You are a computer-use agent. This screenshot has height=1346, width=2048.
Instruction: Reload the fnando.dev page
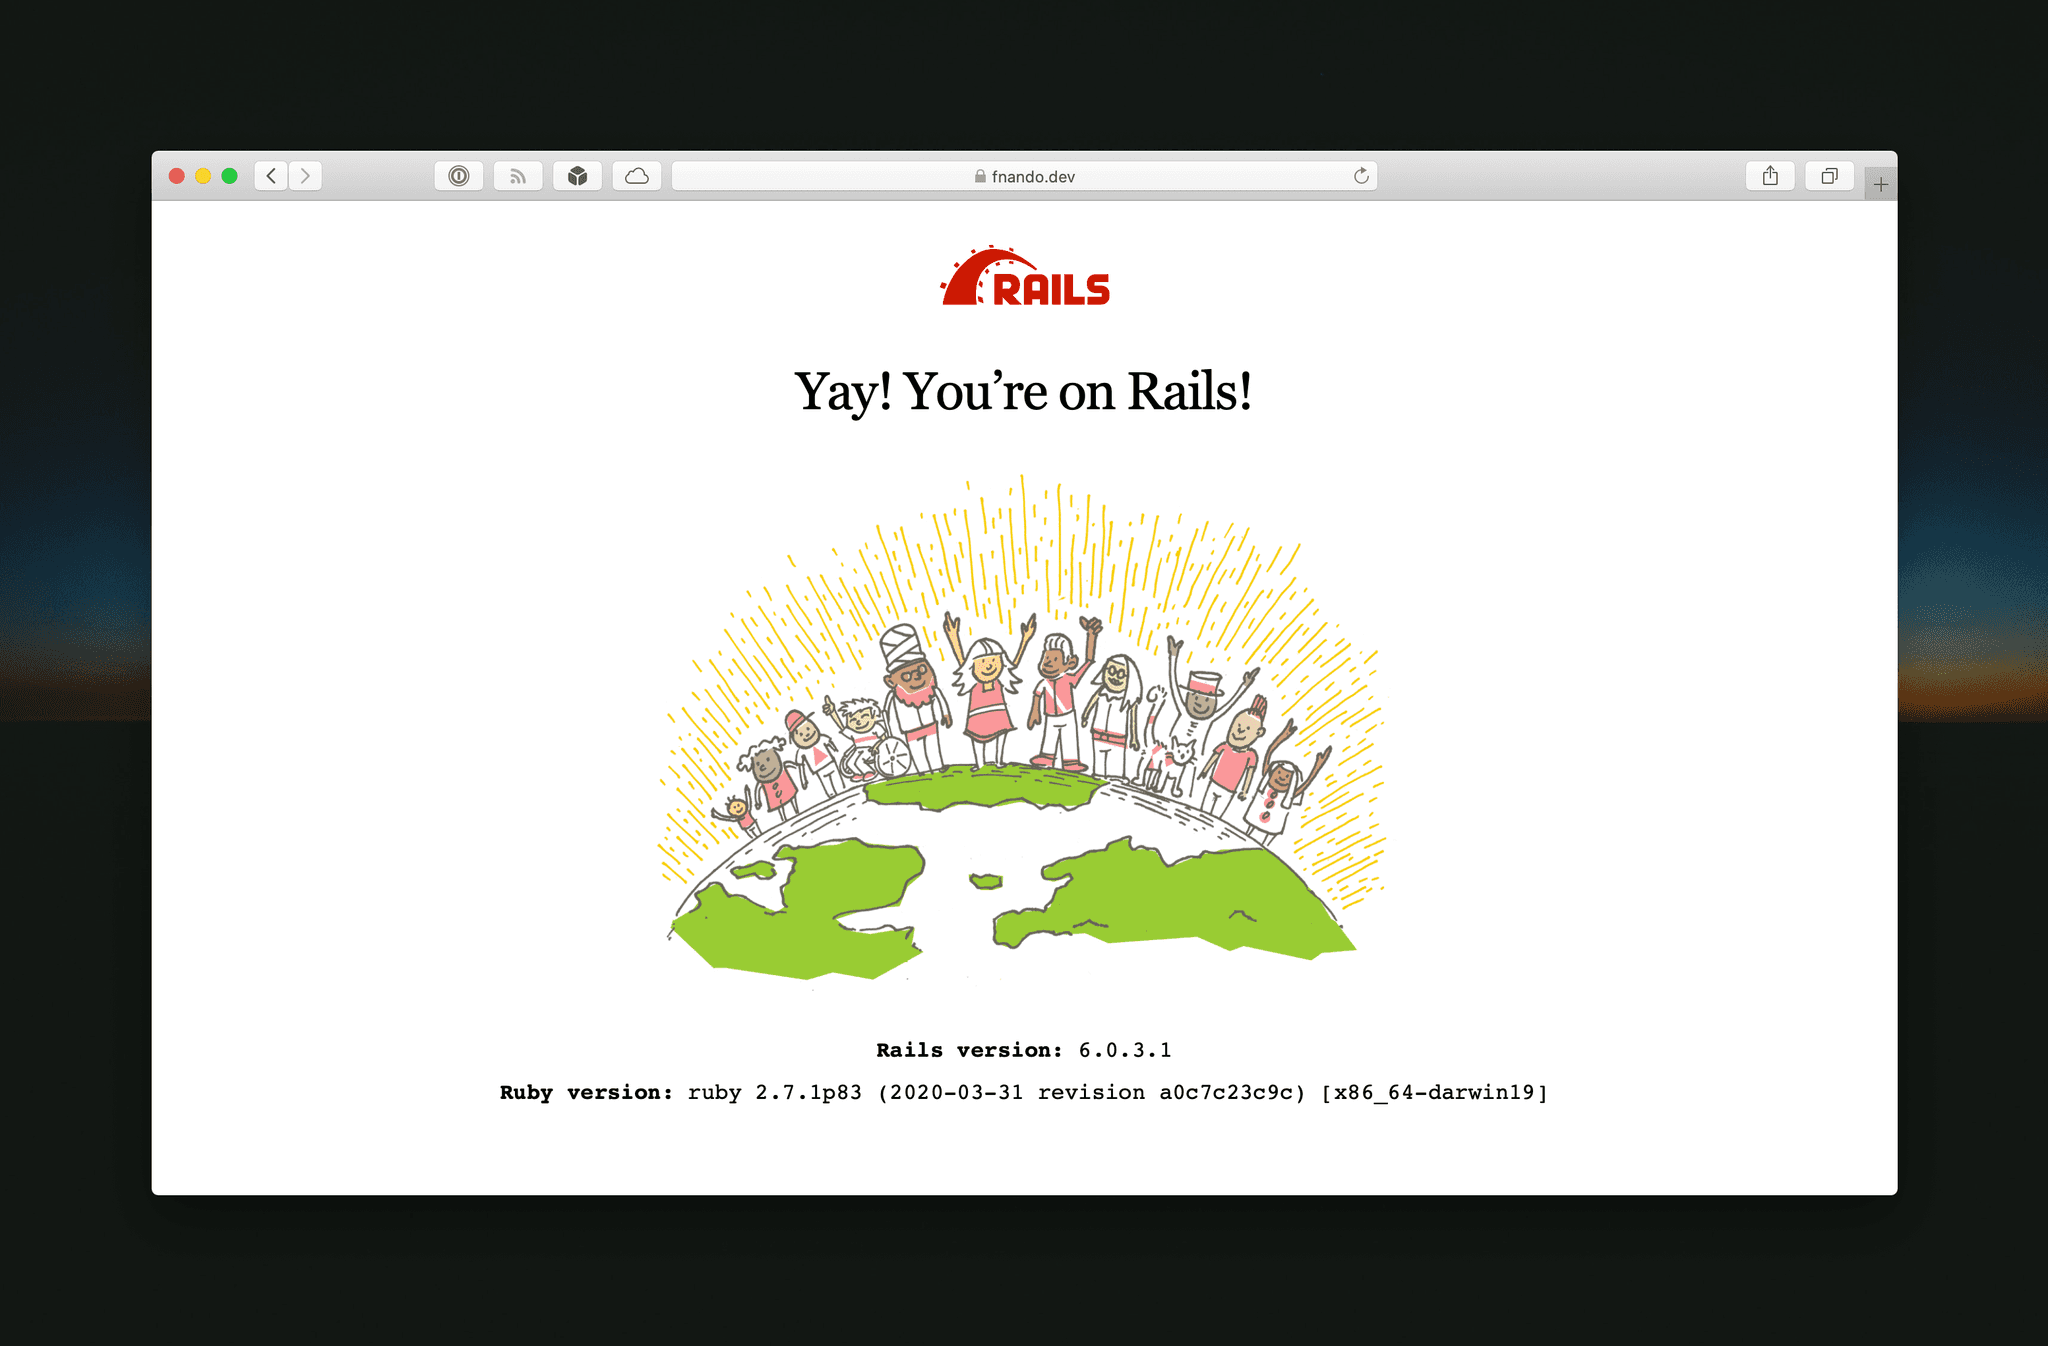pos(1361,176)
